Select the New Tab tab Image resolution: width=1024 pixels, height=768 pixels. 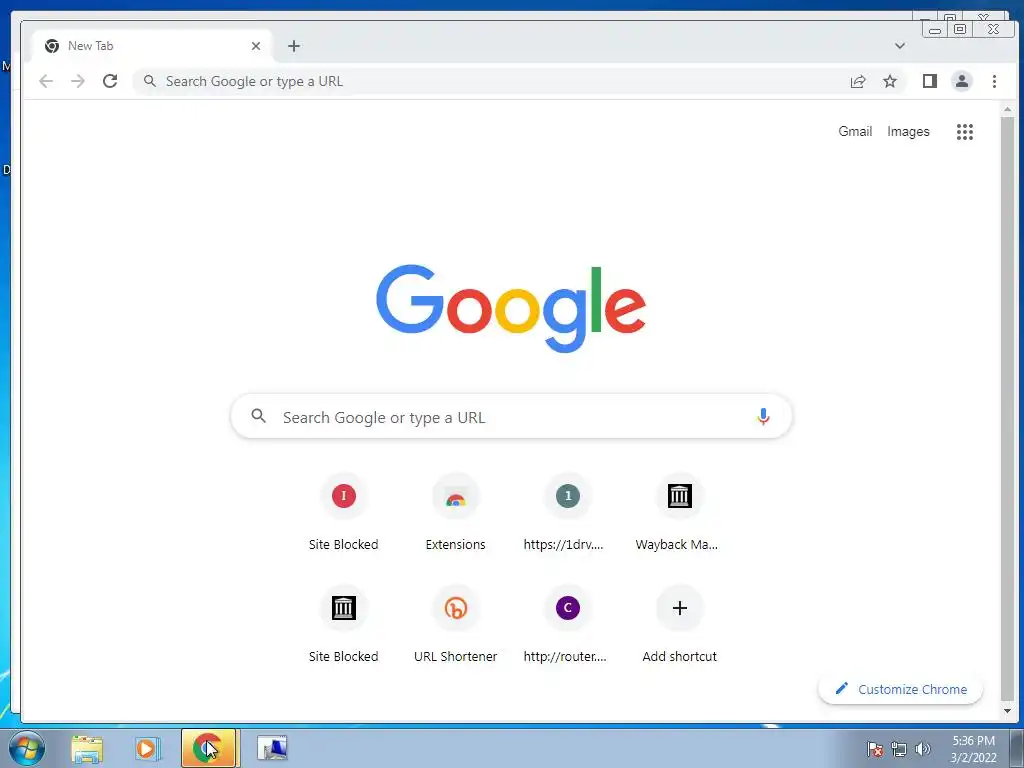click(152, 46)
